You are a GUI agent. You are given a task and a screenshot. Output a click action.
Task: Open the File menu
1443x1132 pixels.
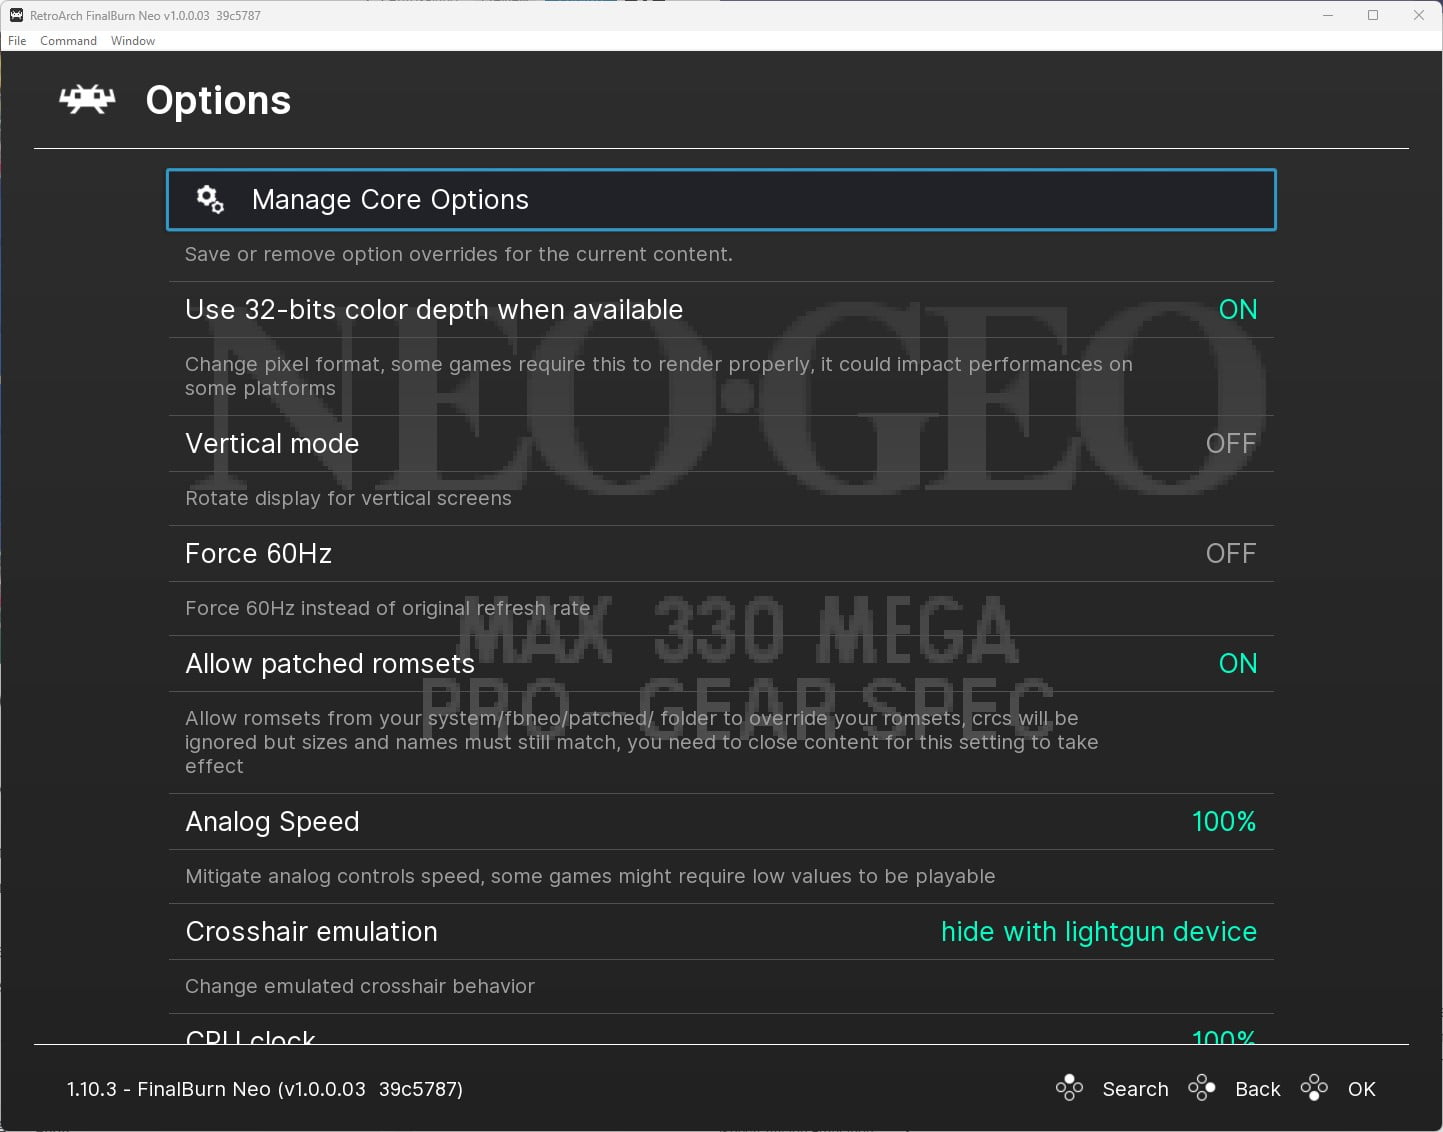click(16, 40)
